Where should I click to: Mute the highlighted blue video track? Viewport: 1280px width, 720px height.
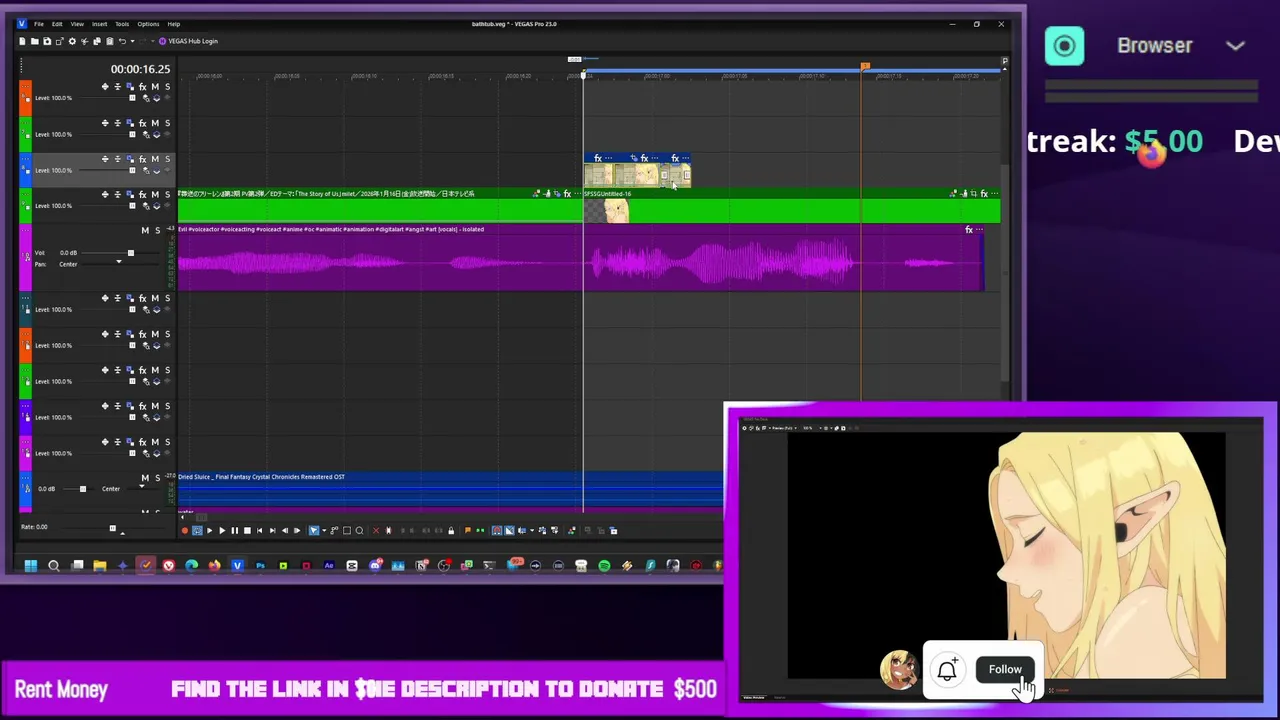click(155, 159)
